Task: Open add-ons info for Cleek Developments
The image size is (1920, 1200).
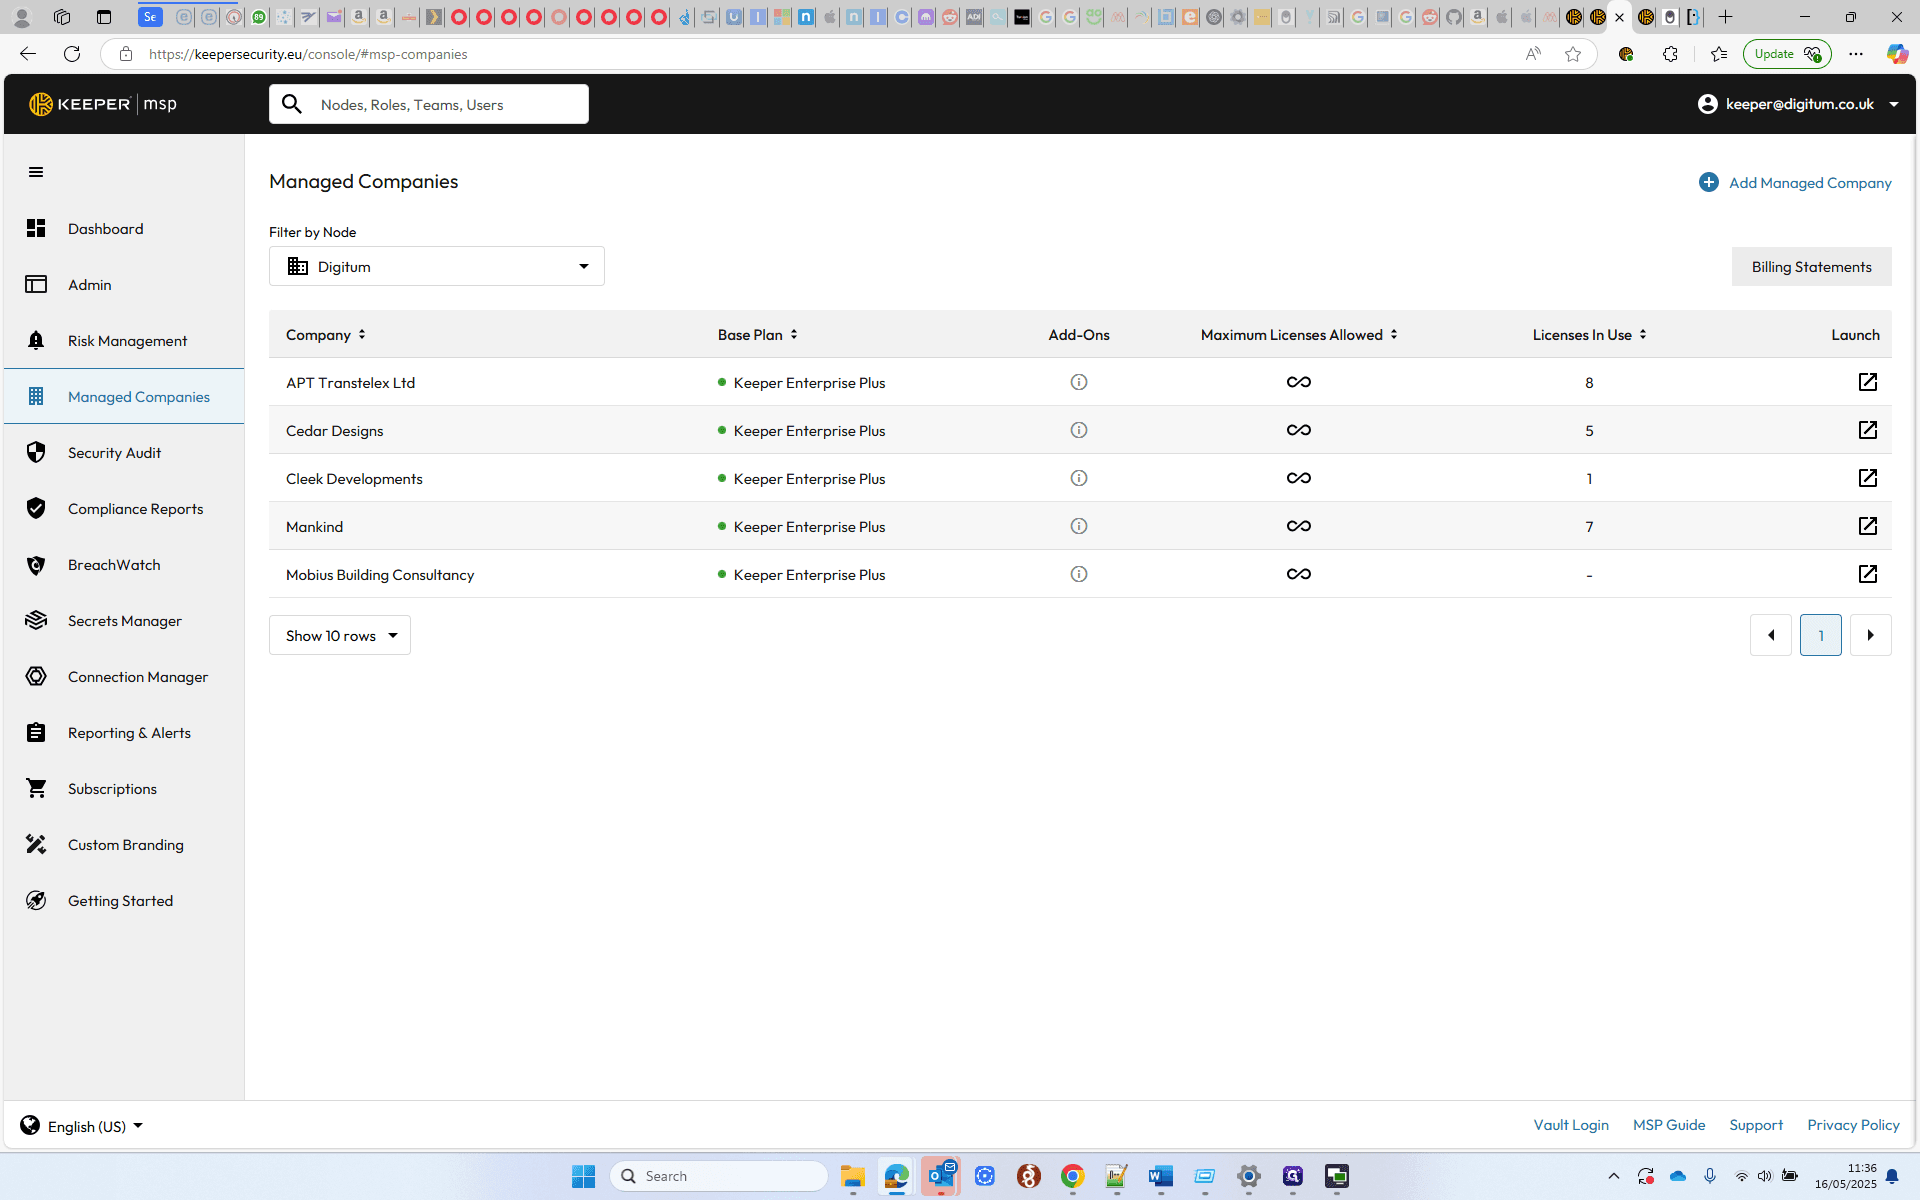Action: click(1079, 478)
